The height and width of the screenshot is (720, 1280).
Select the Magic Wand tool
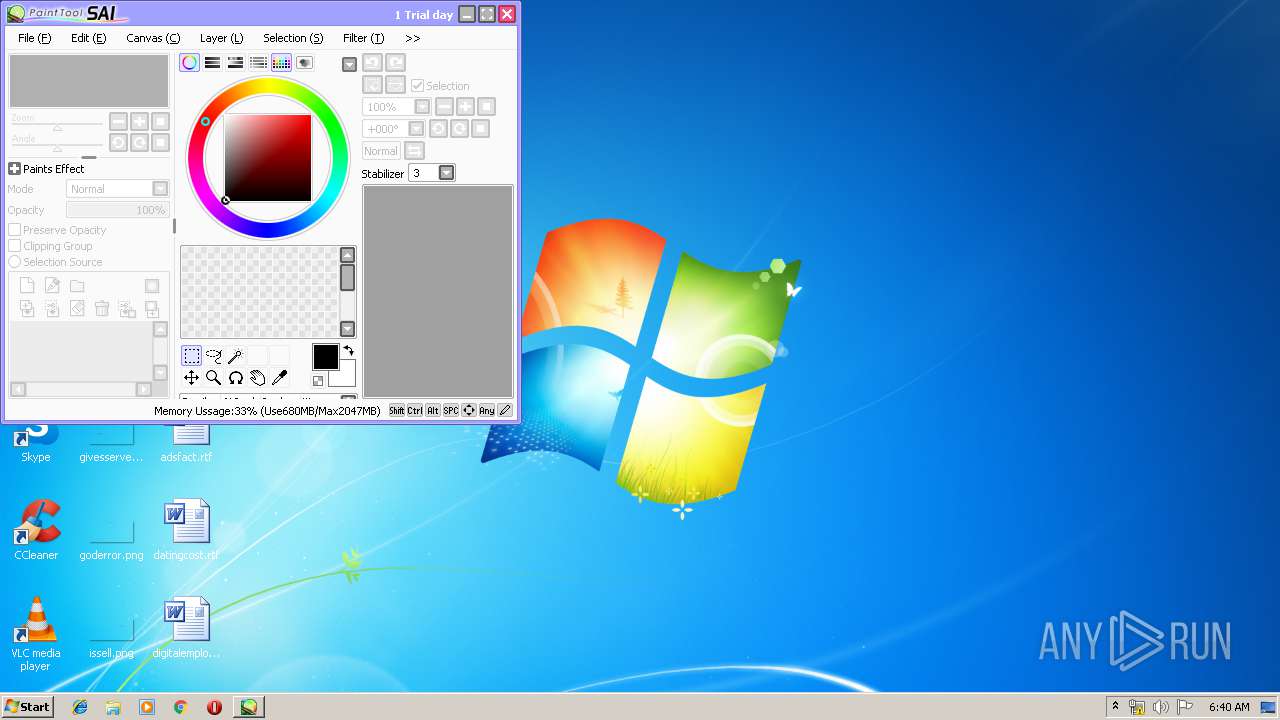point(235,356)
